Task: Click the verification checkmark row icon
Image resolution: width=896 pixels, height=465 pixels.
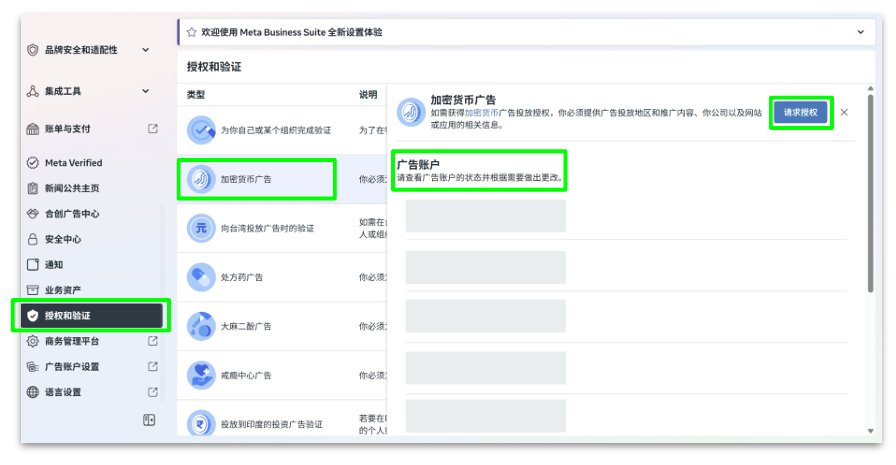Action: click(x=201, y=130)
